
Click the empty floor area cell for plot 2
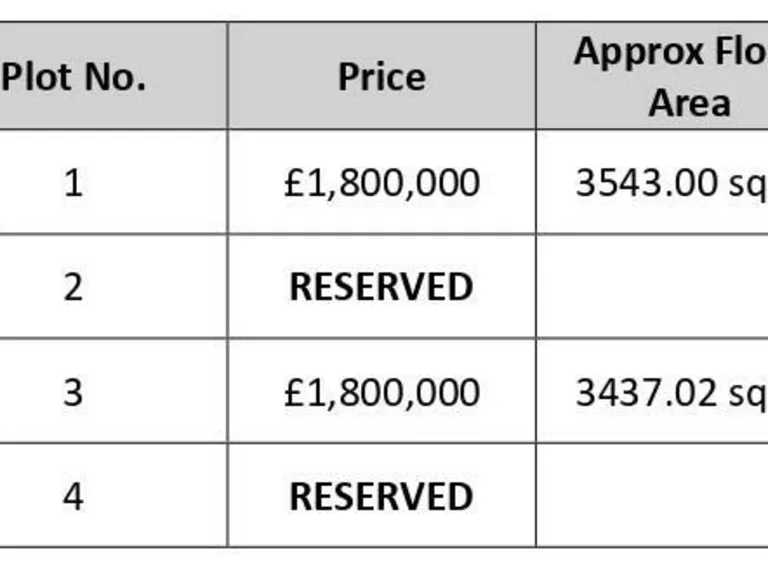point(652,287)
